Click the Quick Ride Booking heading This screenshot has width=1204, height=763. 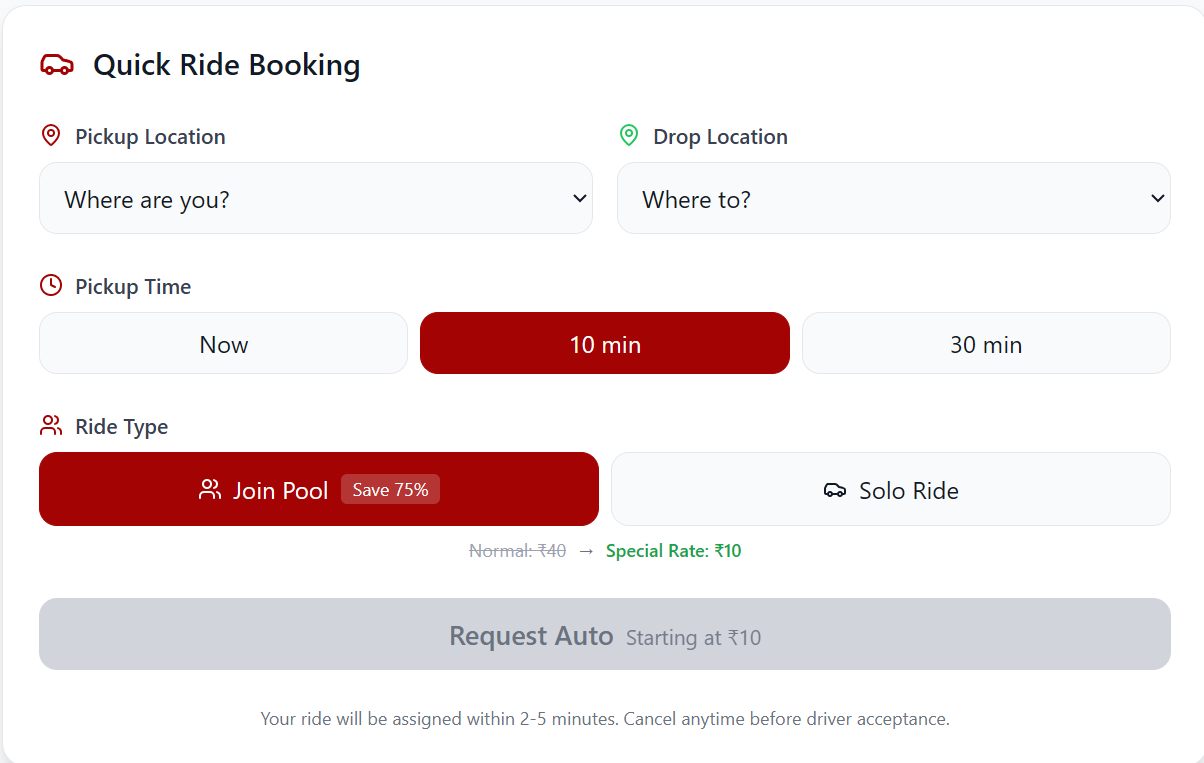(x=227, y=65)
